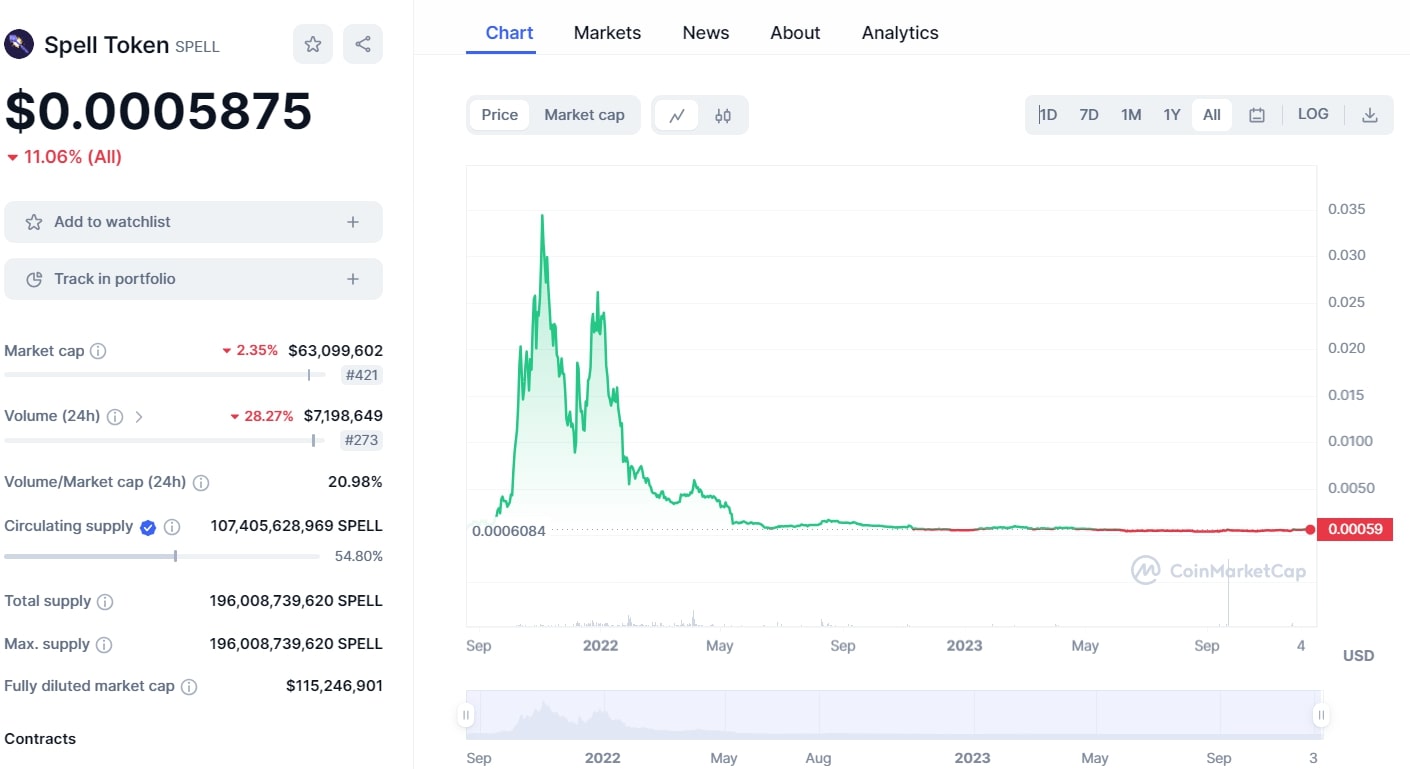The height and width of the screenshot is (769, 1410).
Task: Click the right range slider handle
Action: (x=1321, y=715)
